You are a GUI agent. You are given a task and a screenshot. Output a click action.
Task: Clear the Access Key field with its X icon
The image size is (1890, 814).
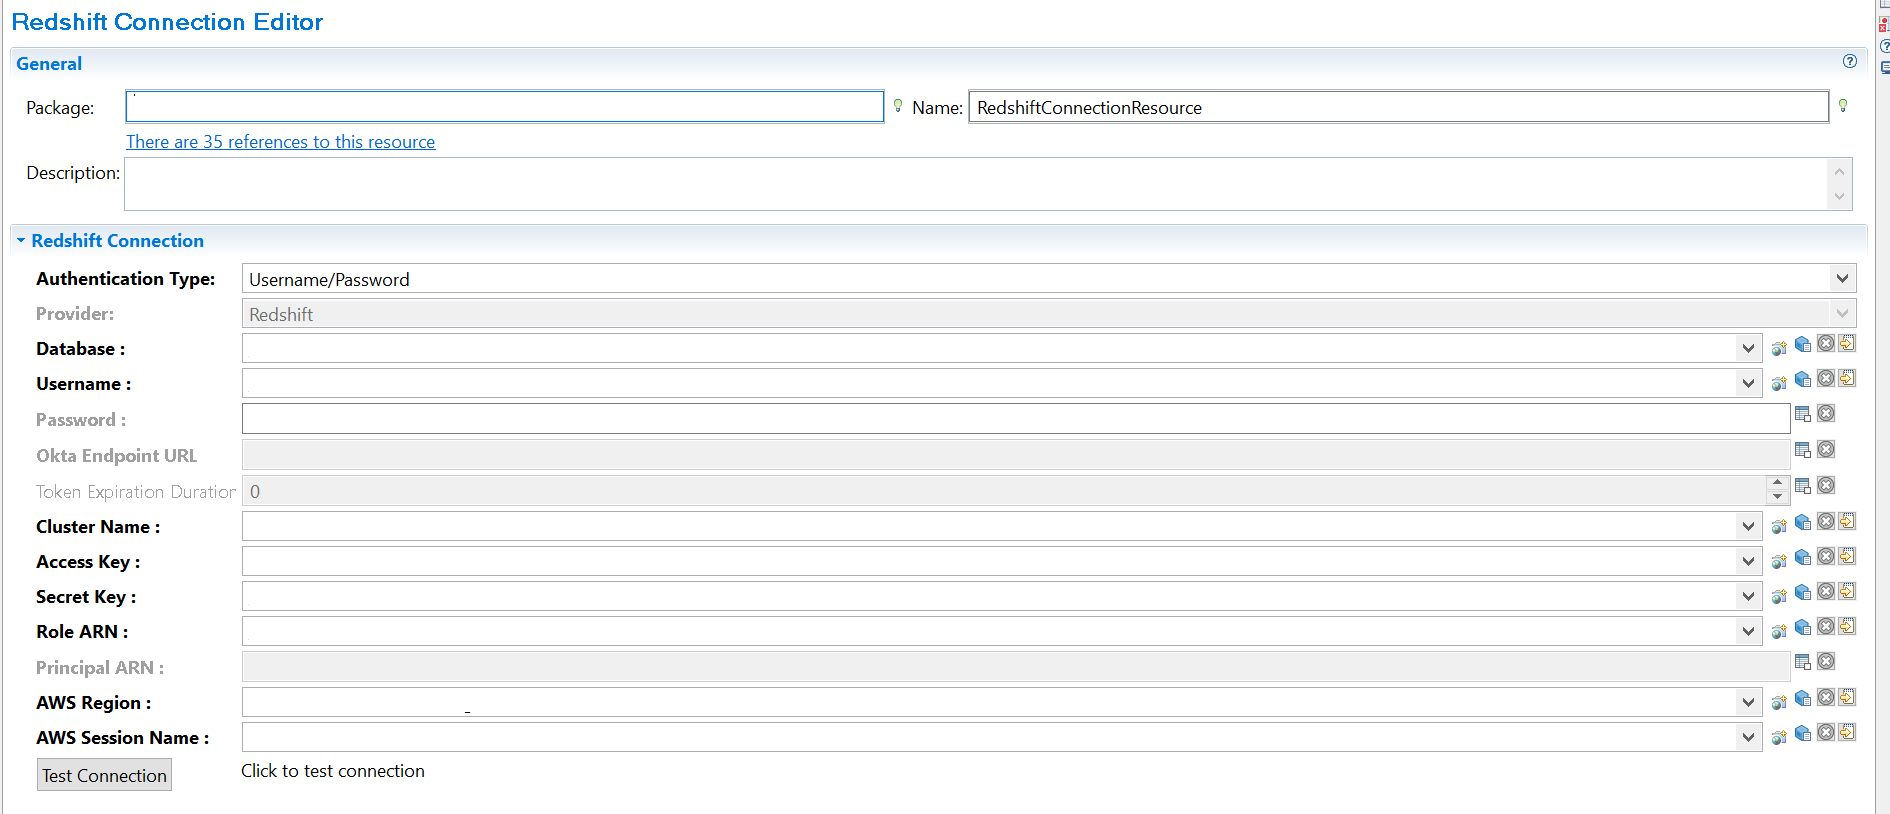pos(1826,557)
